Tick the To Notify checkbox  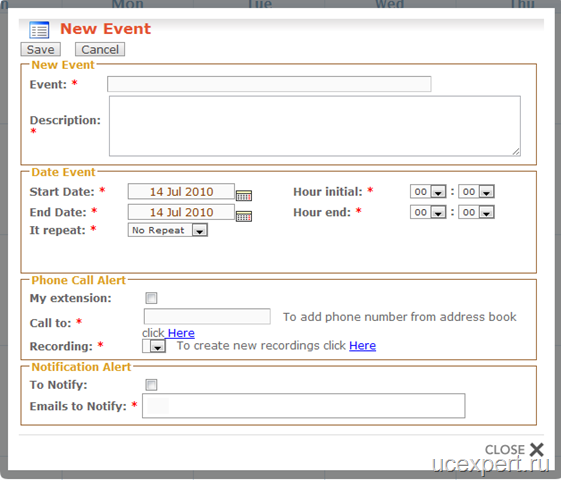(151, 385)
